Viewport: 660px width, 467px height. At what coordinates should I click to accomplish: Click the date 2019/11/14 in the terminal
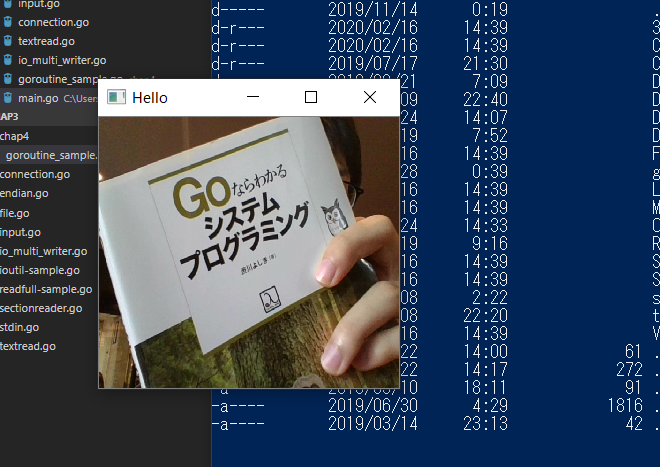click(x=373, y=9)
